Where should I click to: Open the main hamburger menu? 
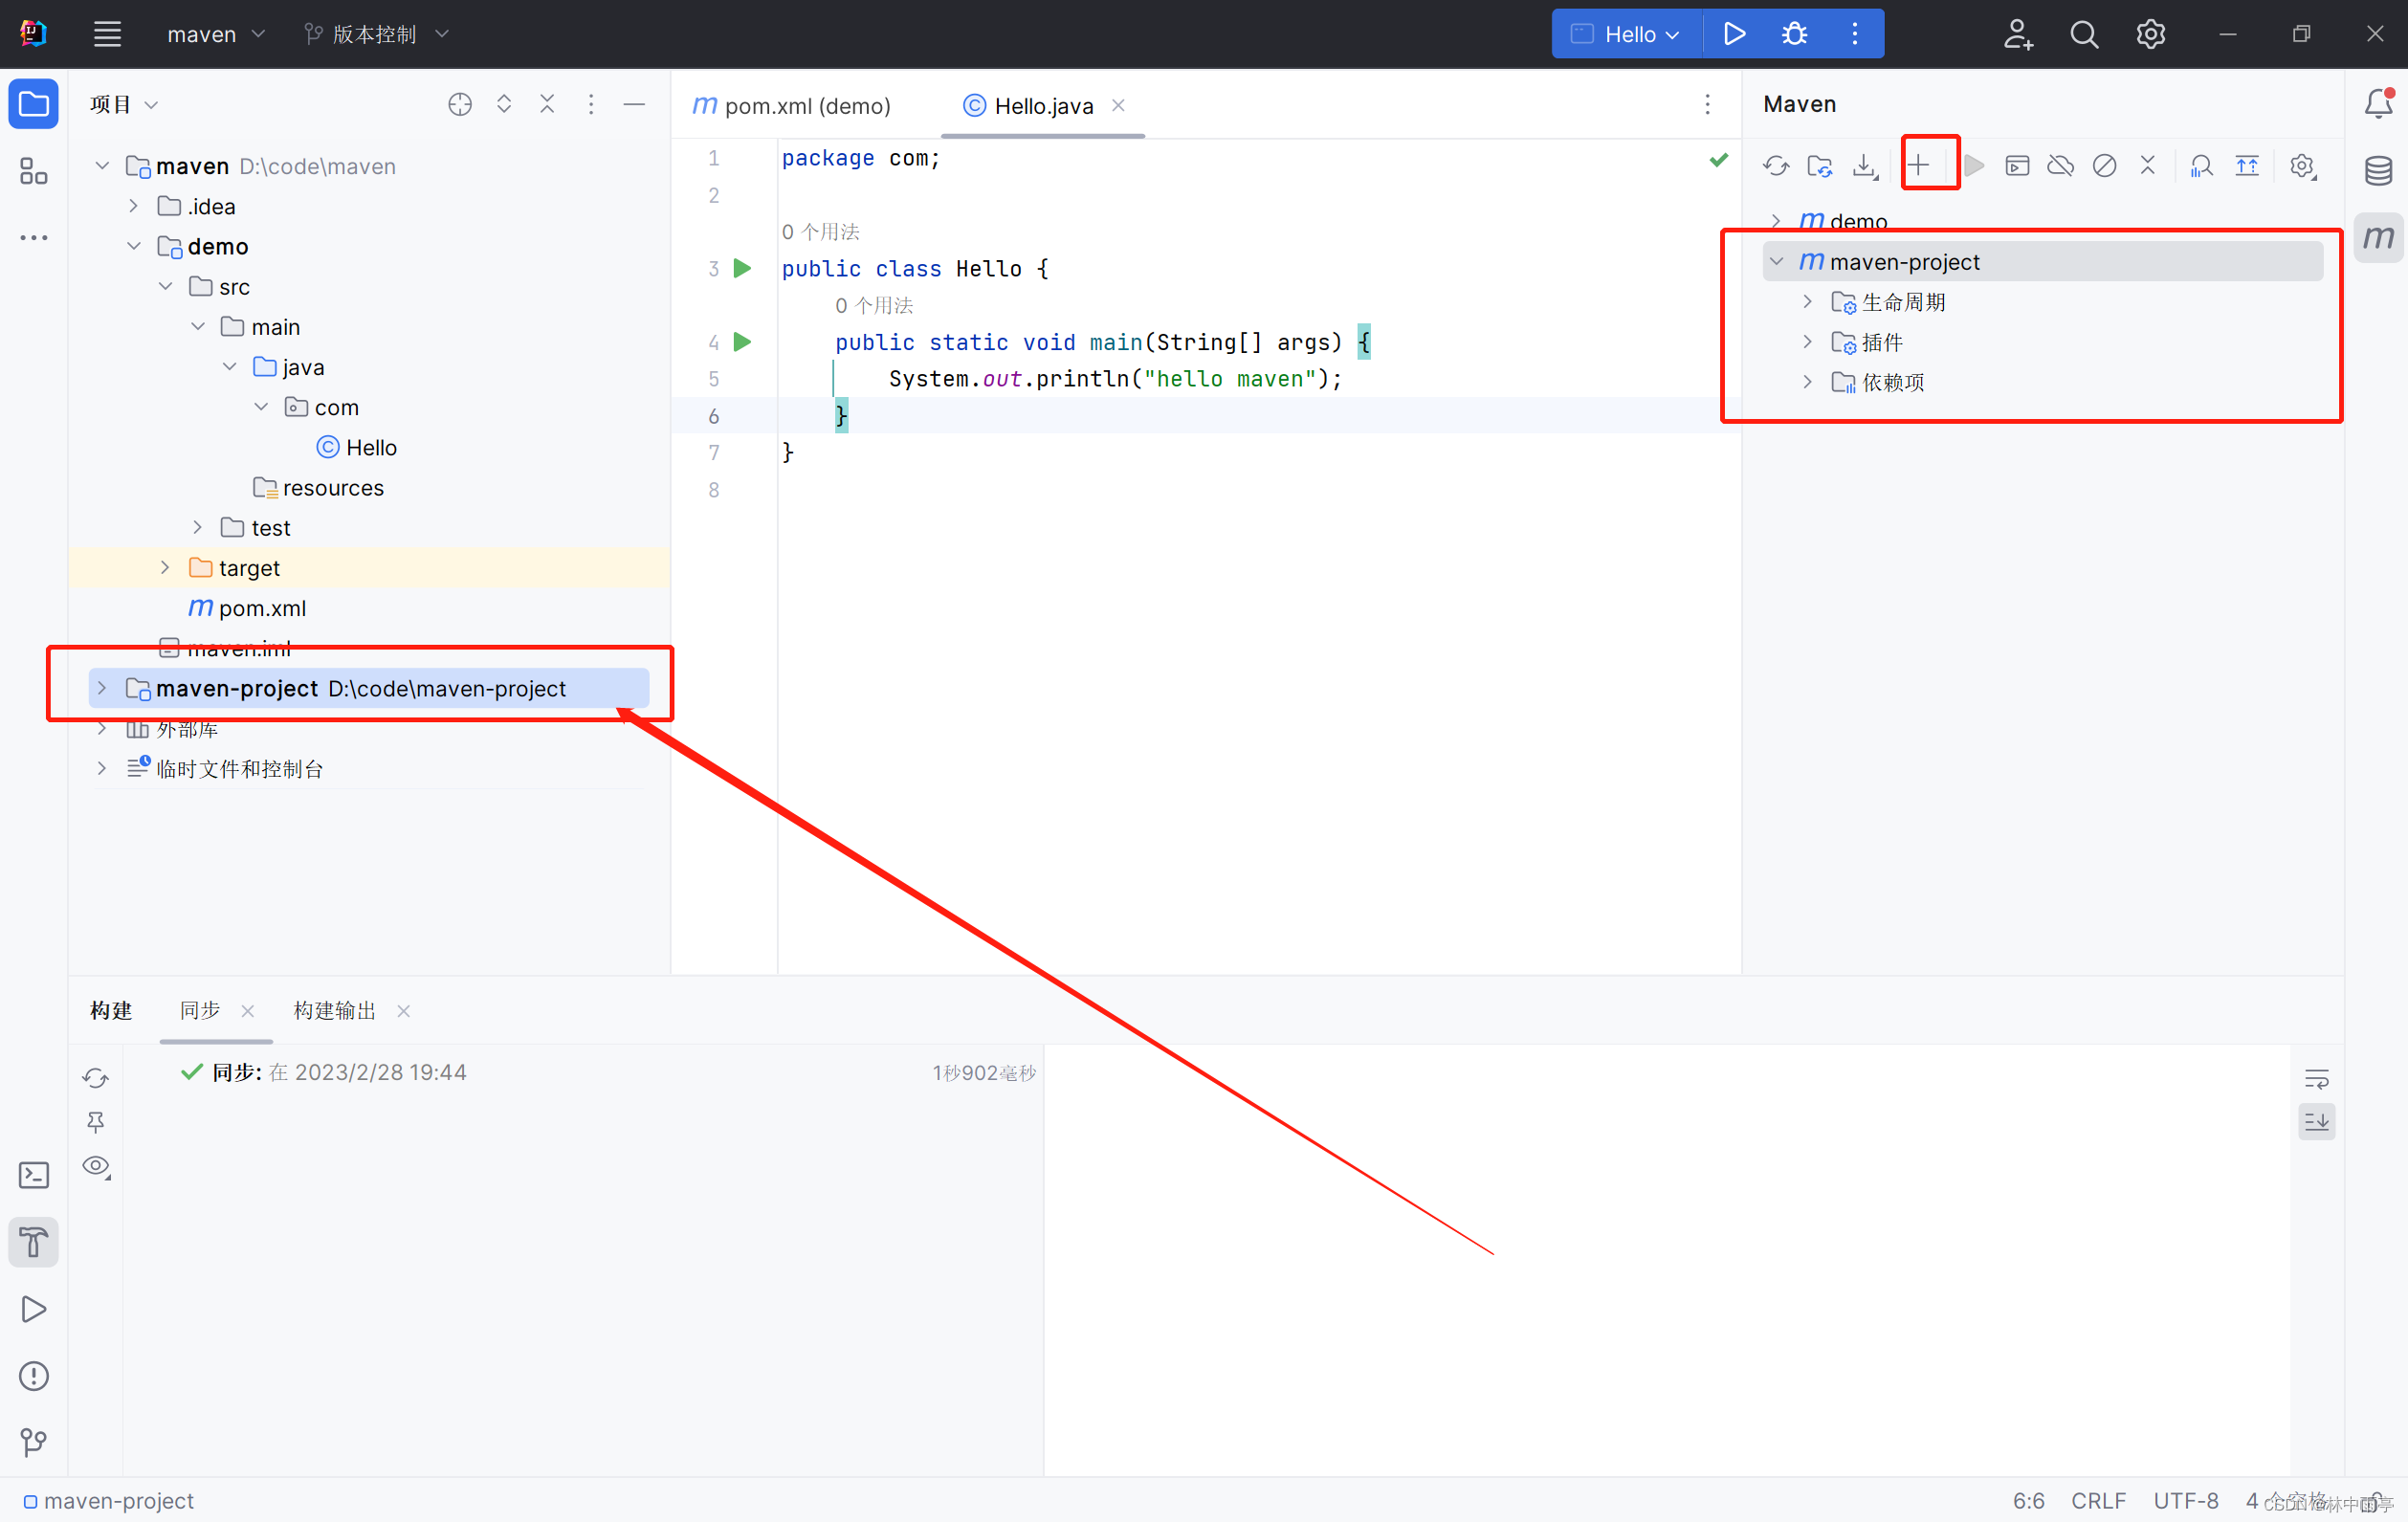click(107, 34)
